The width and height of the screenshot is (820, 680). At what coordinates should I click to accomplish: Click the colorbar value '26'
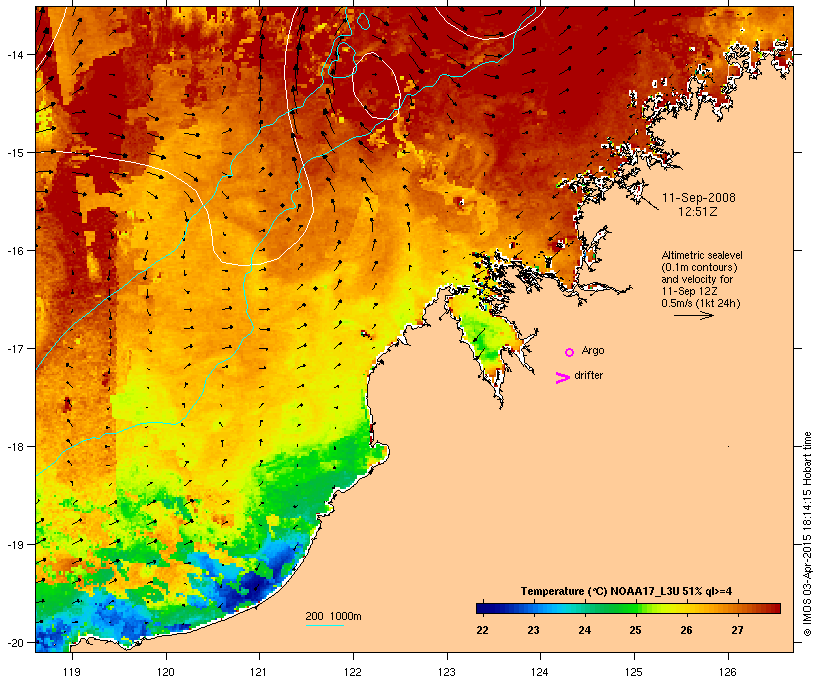pyautogui.click(x=686, y=630)
